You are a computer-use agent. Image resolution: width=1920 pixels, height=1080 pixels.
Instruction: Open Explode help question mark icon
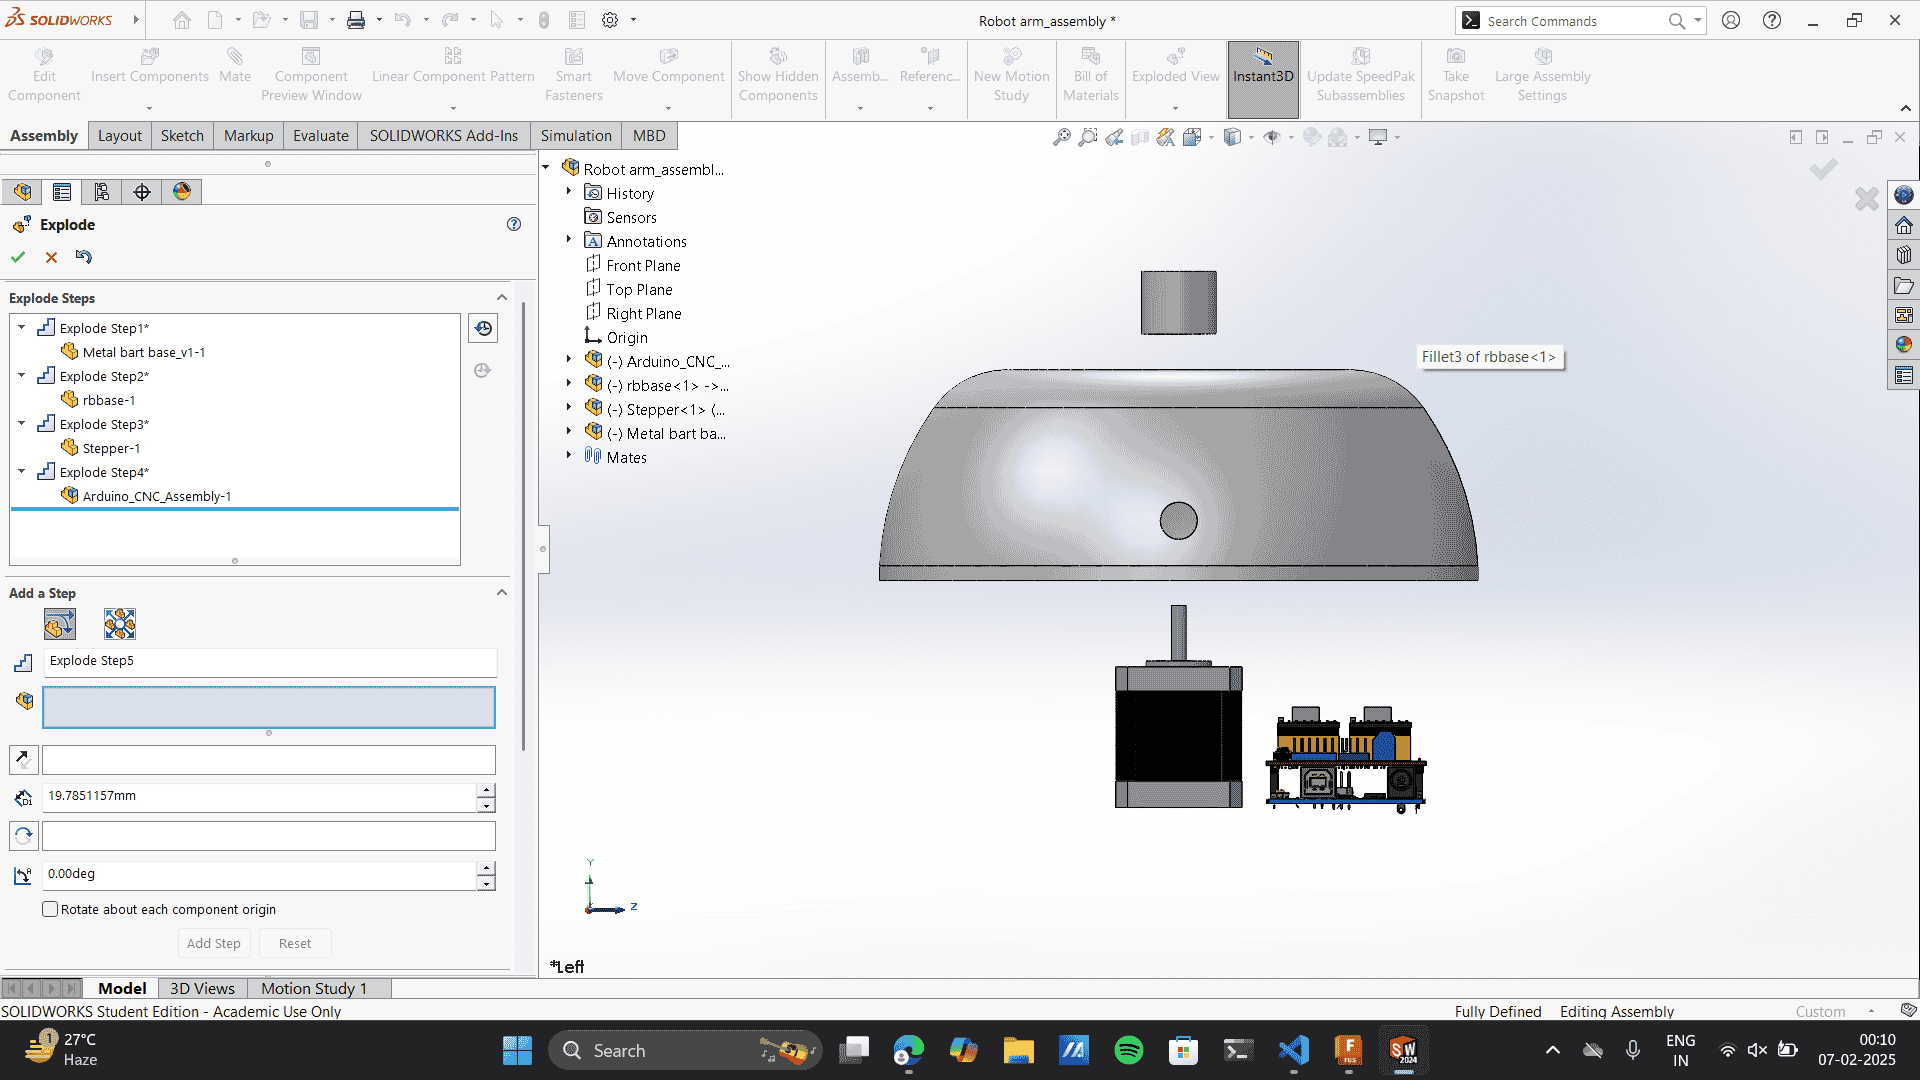pos(514,224)
